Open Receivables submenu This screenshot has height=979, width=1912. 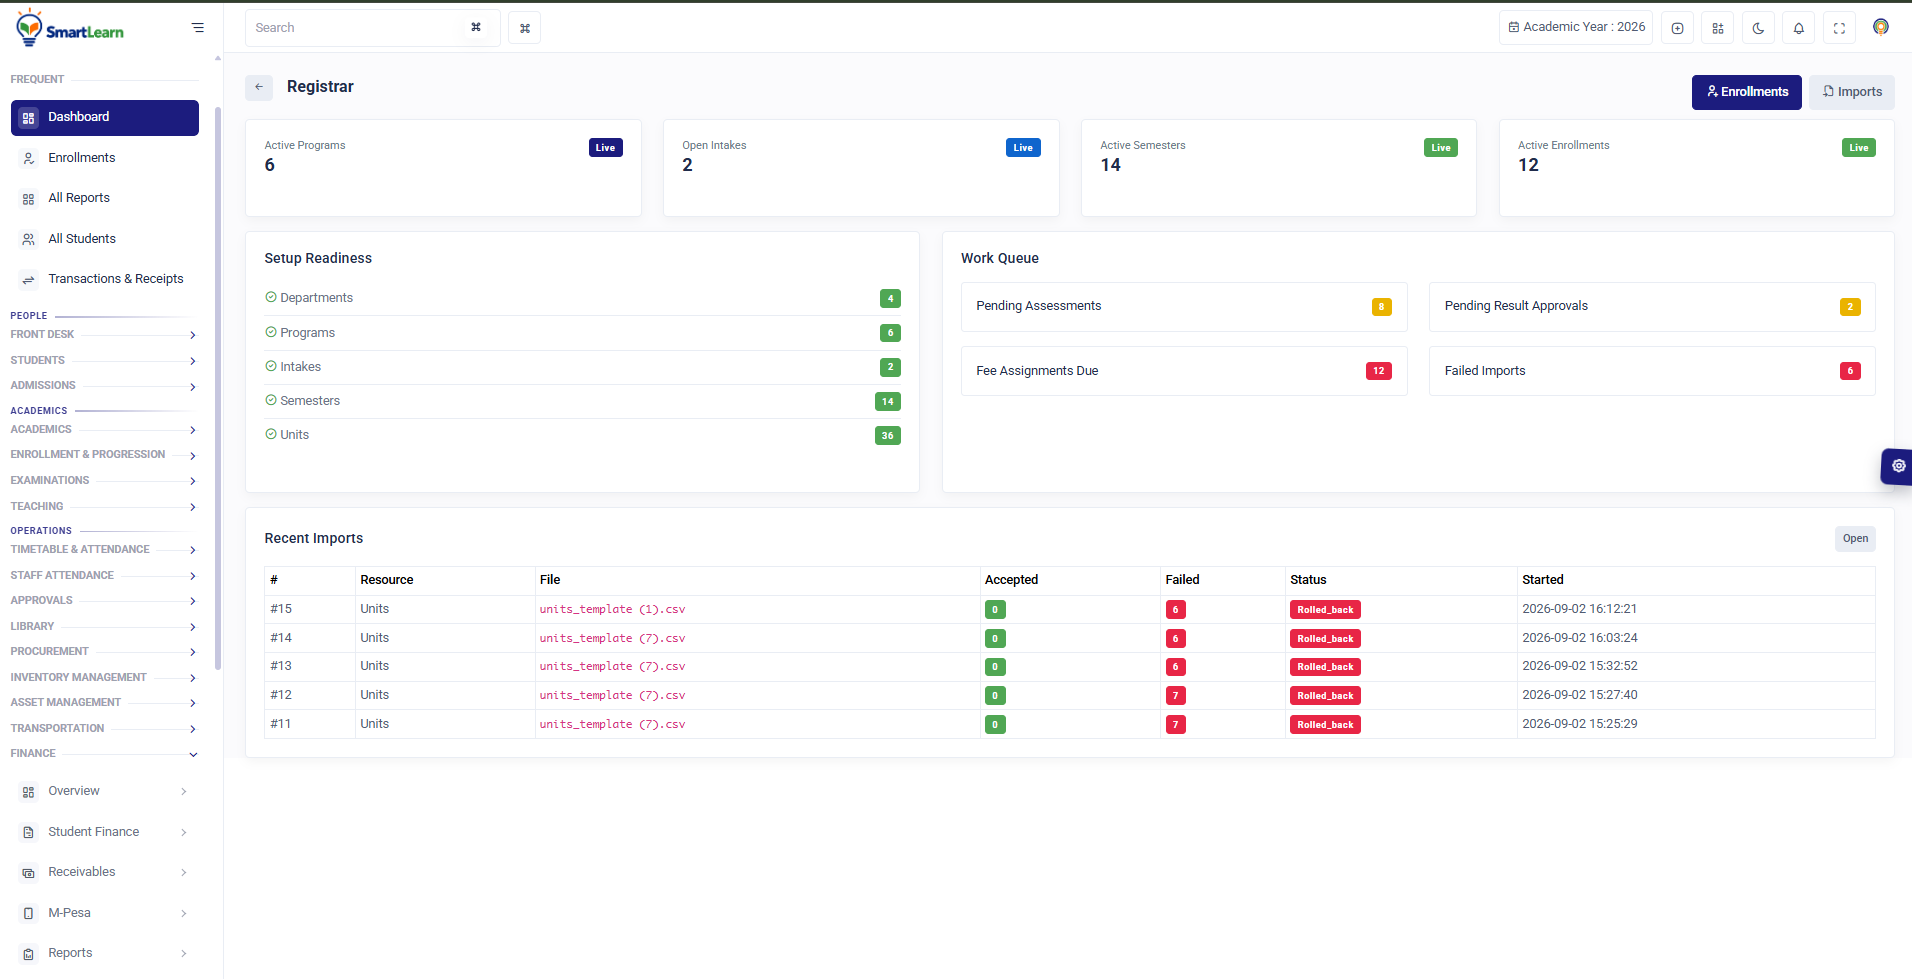click(105, 872)
